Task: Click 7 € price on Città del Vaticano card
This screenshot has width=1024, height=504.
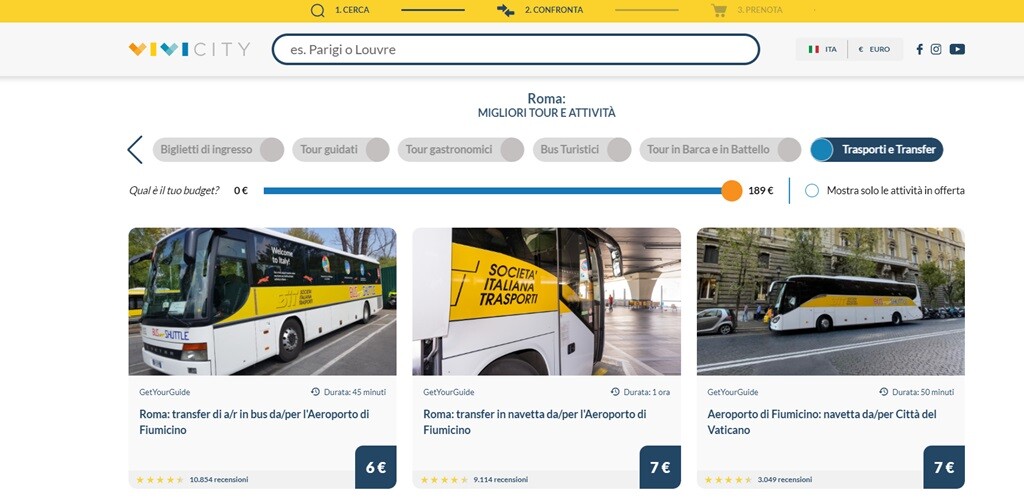Action: coord(944,467)
